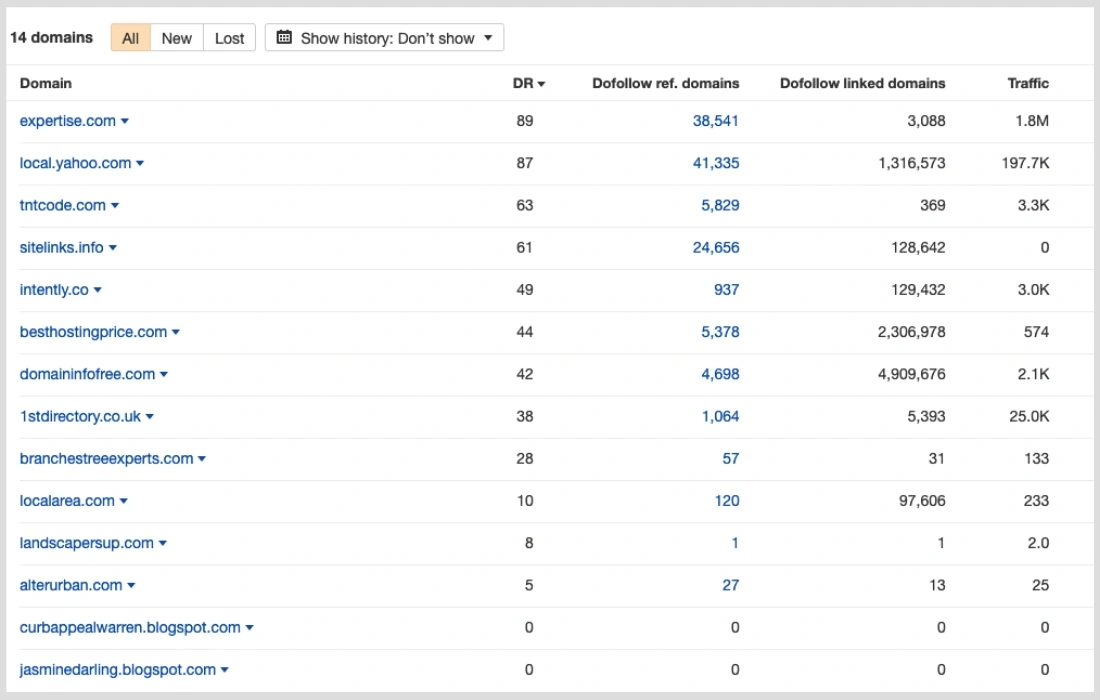Viewport: 1100px width, 700px height.
Task: Click the 4,698 ref. domains link
Action: [x=720, y=374]
